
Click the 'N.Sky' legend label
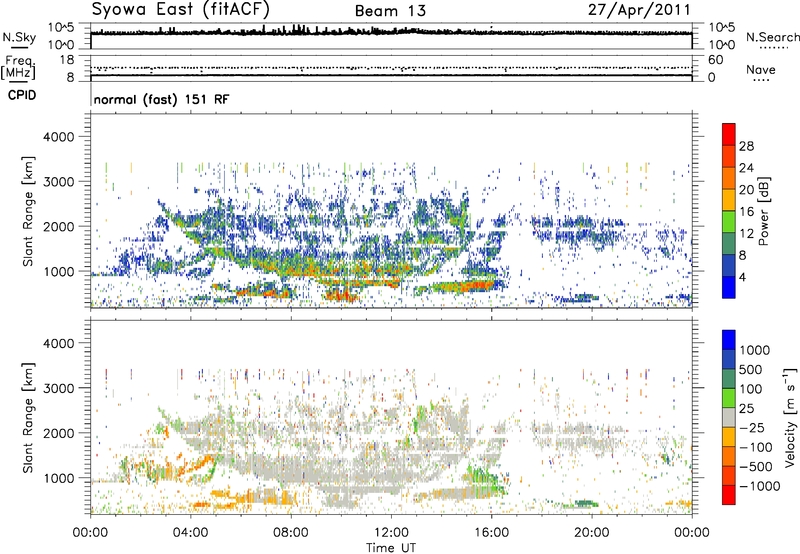click(19, 37)
